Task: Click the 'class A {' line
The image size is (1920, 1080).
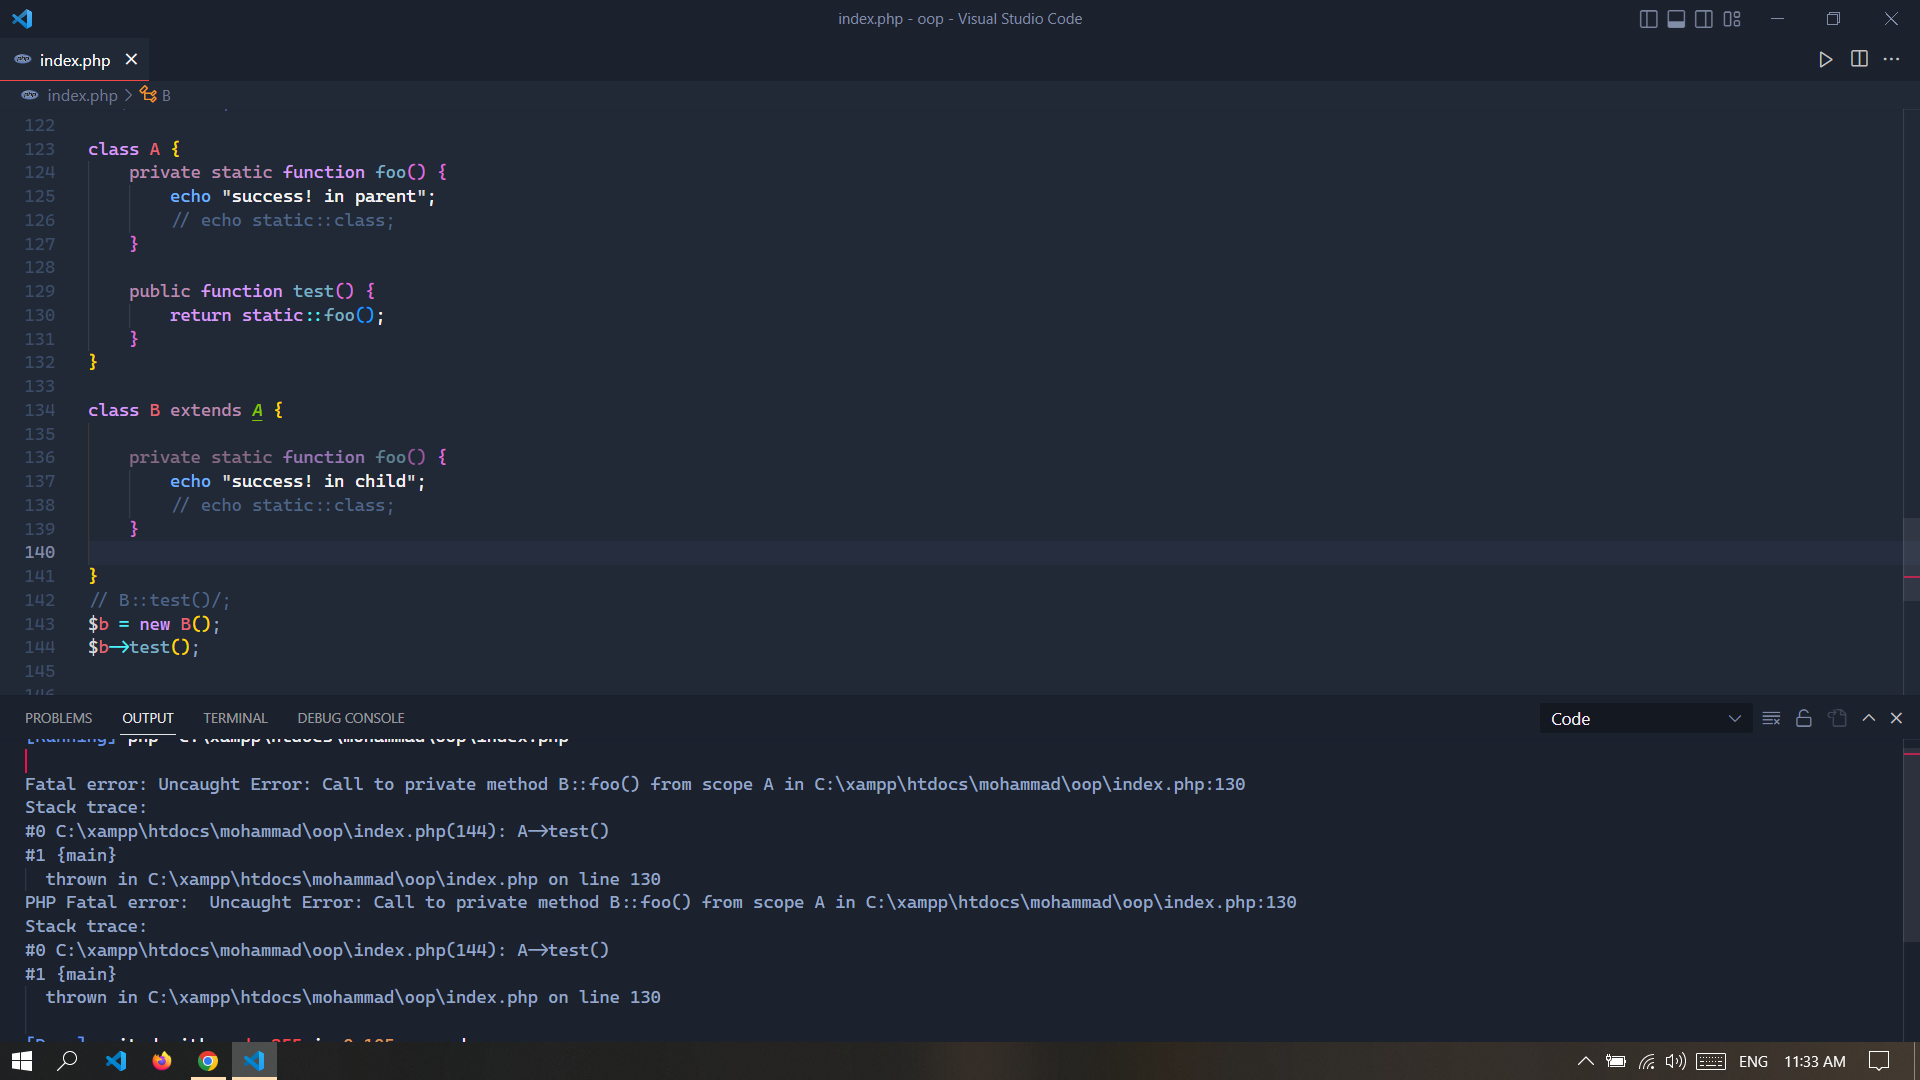Action: pyautogui.click(x=134, y=149)
